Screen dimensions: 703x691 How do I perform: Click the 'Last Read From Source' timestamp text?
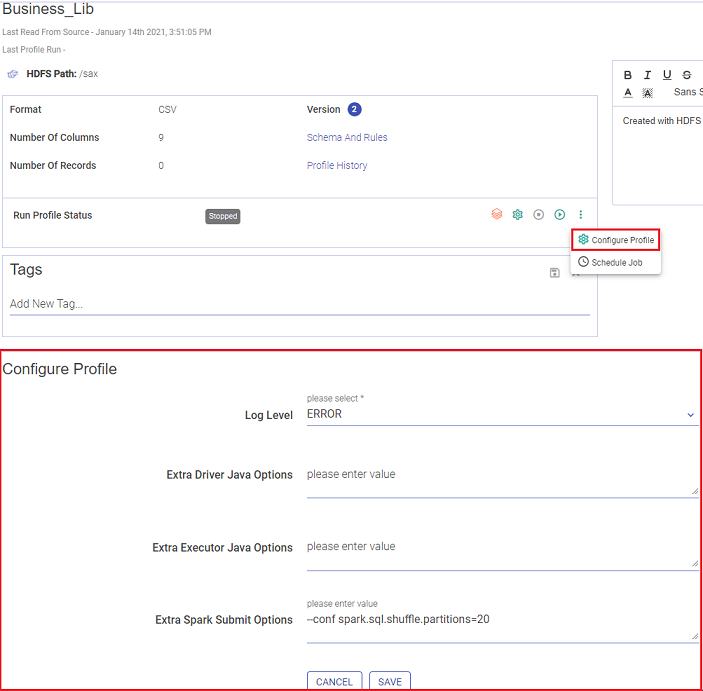click(107, 32)
